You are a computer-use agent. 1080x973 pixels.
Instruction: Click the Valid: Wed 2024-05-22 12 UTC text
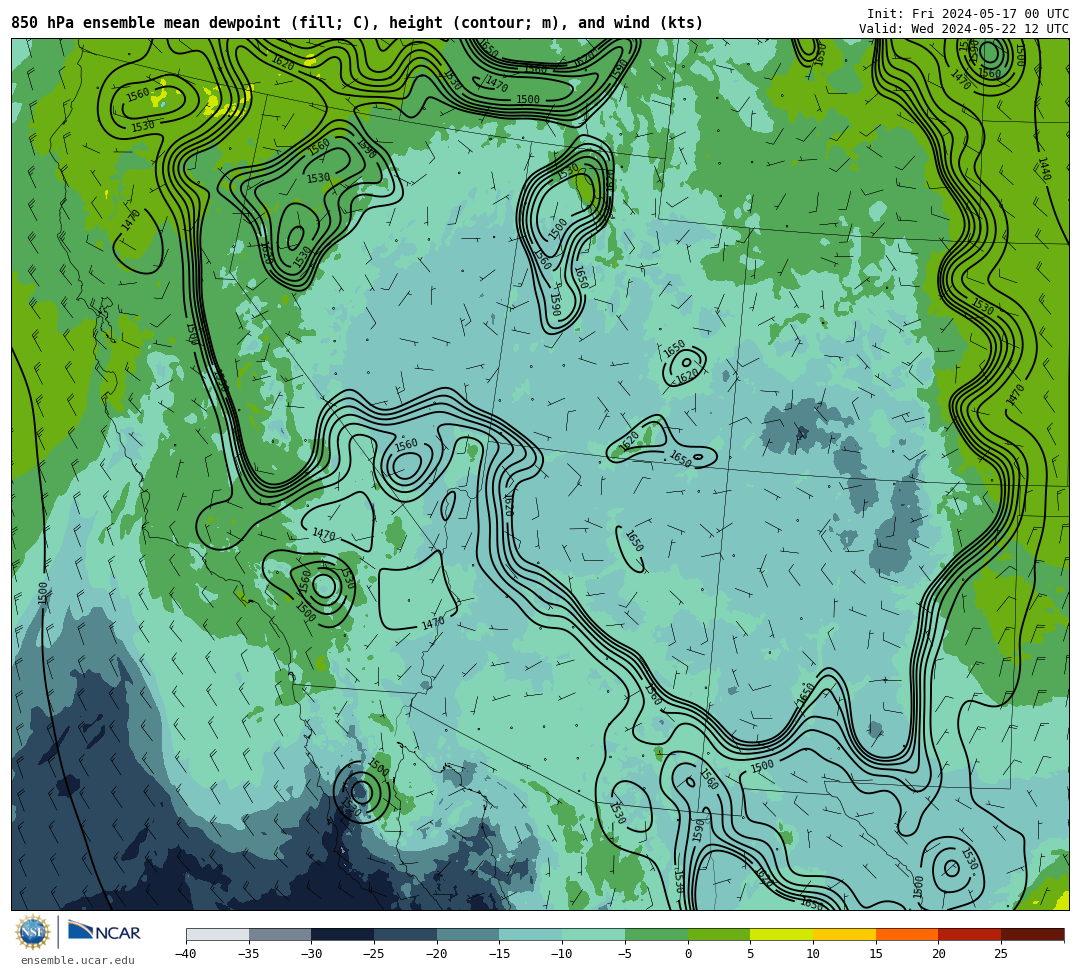964,29
